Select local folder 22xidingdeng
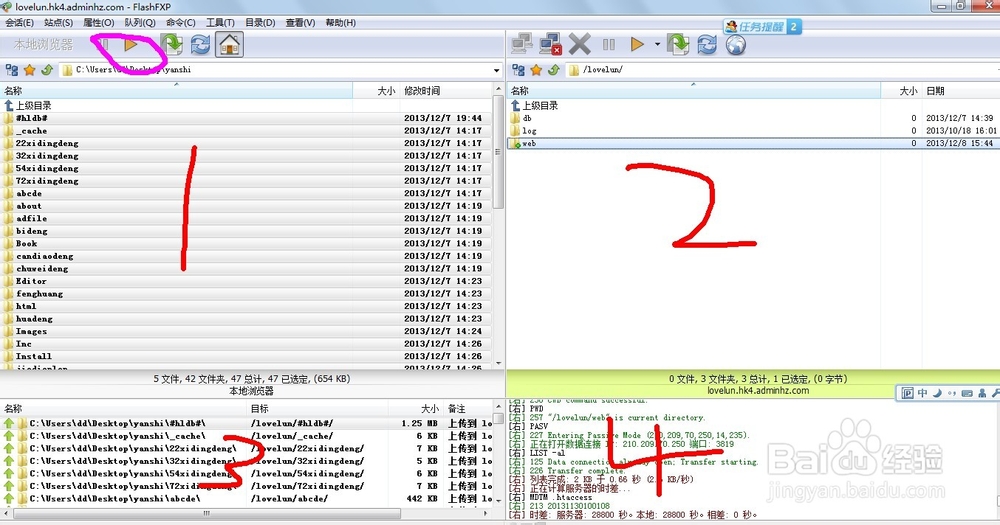1000x525 pixels. 246,143
